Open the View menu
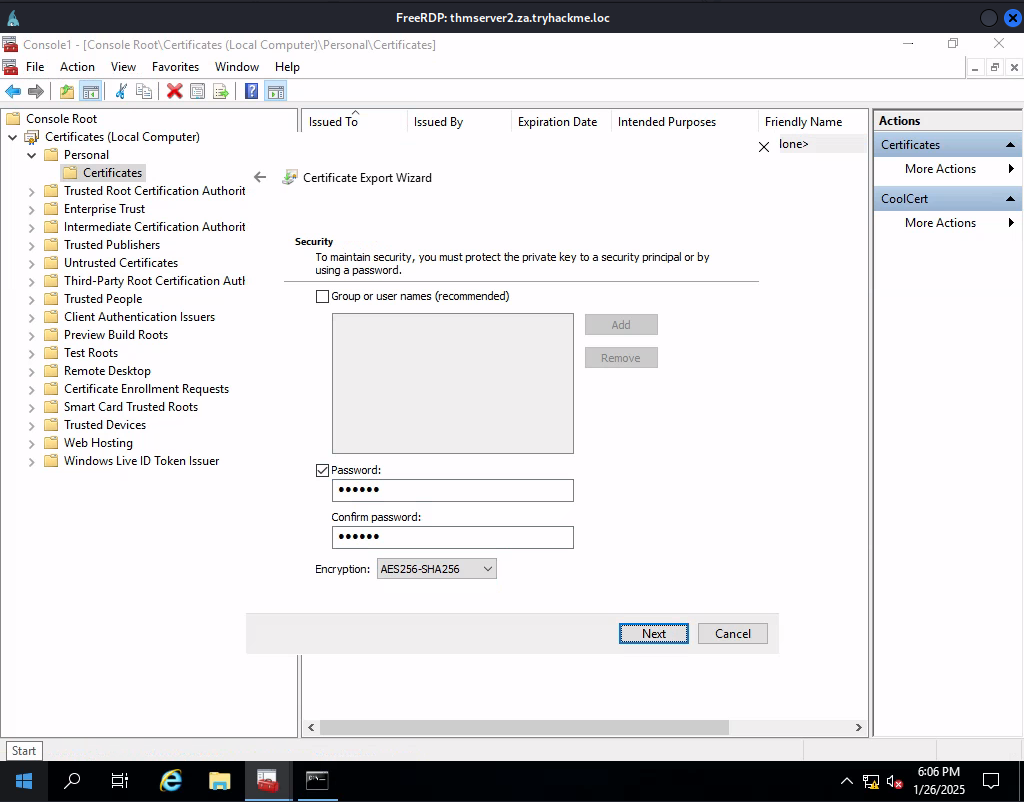 click(x=123, y=67)
